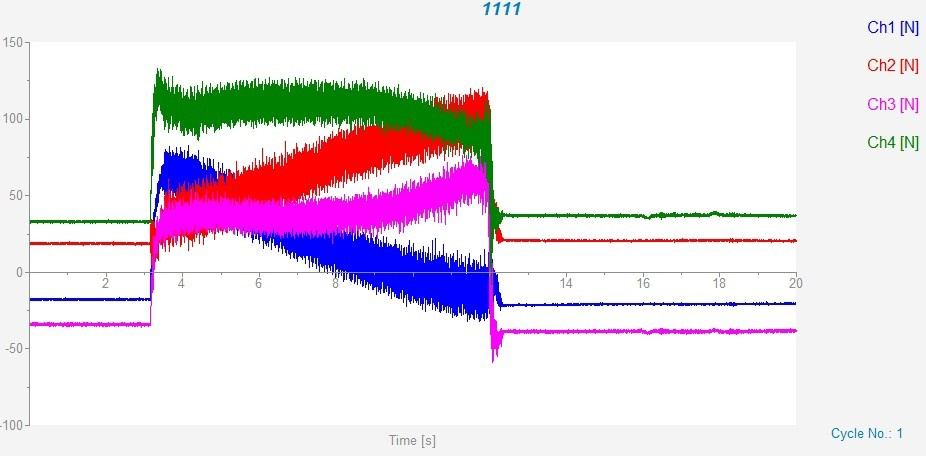Click the Time [s] axis label
This screenshot has width=926, height=456.
pos(412,440)
